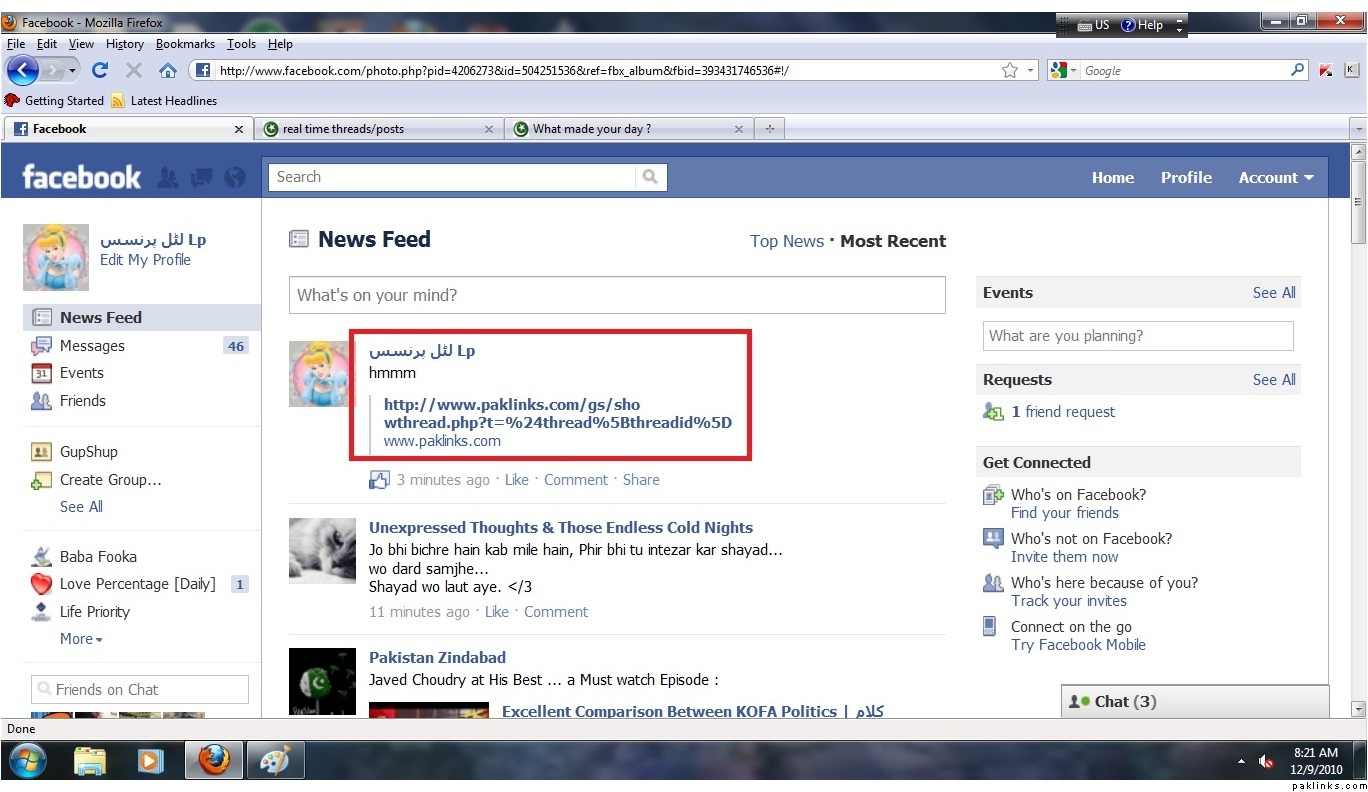Bookmark page with the star icon
This screenshot has height=792, width=1368.
click(1010, 70)
